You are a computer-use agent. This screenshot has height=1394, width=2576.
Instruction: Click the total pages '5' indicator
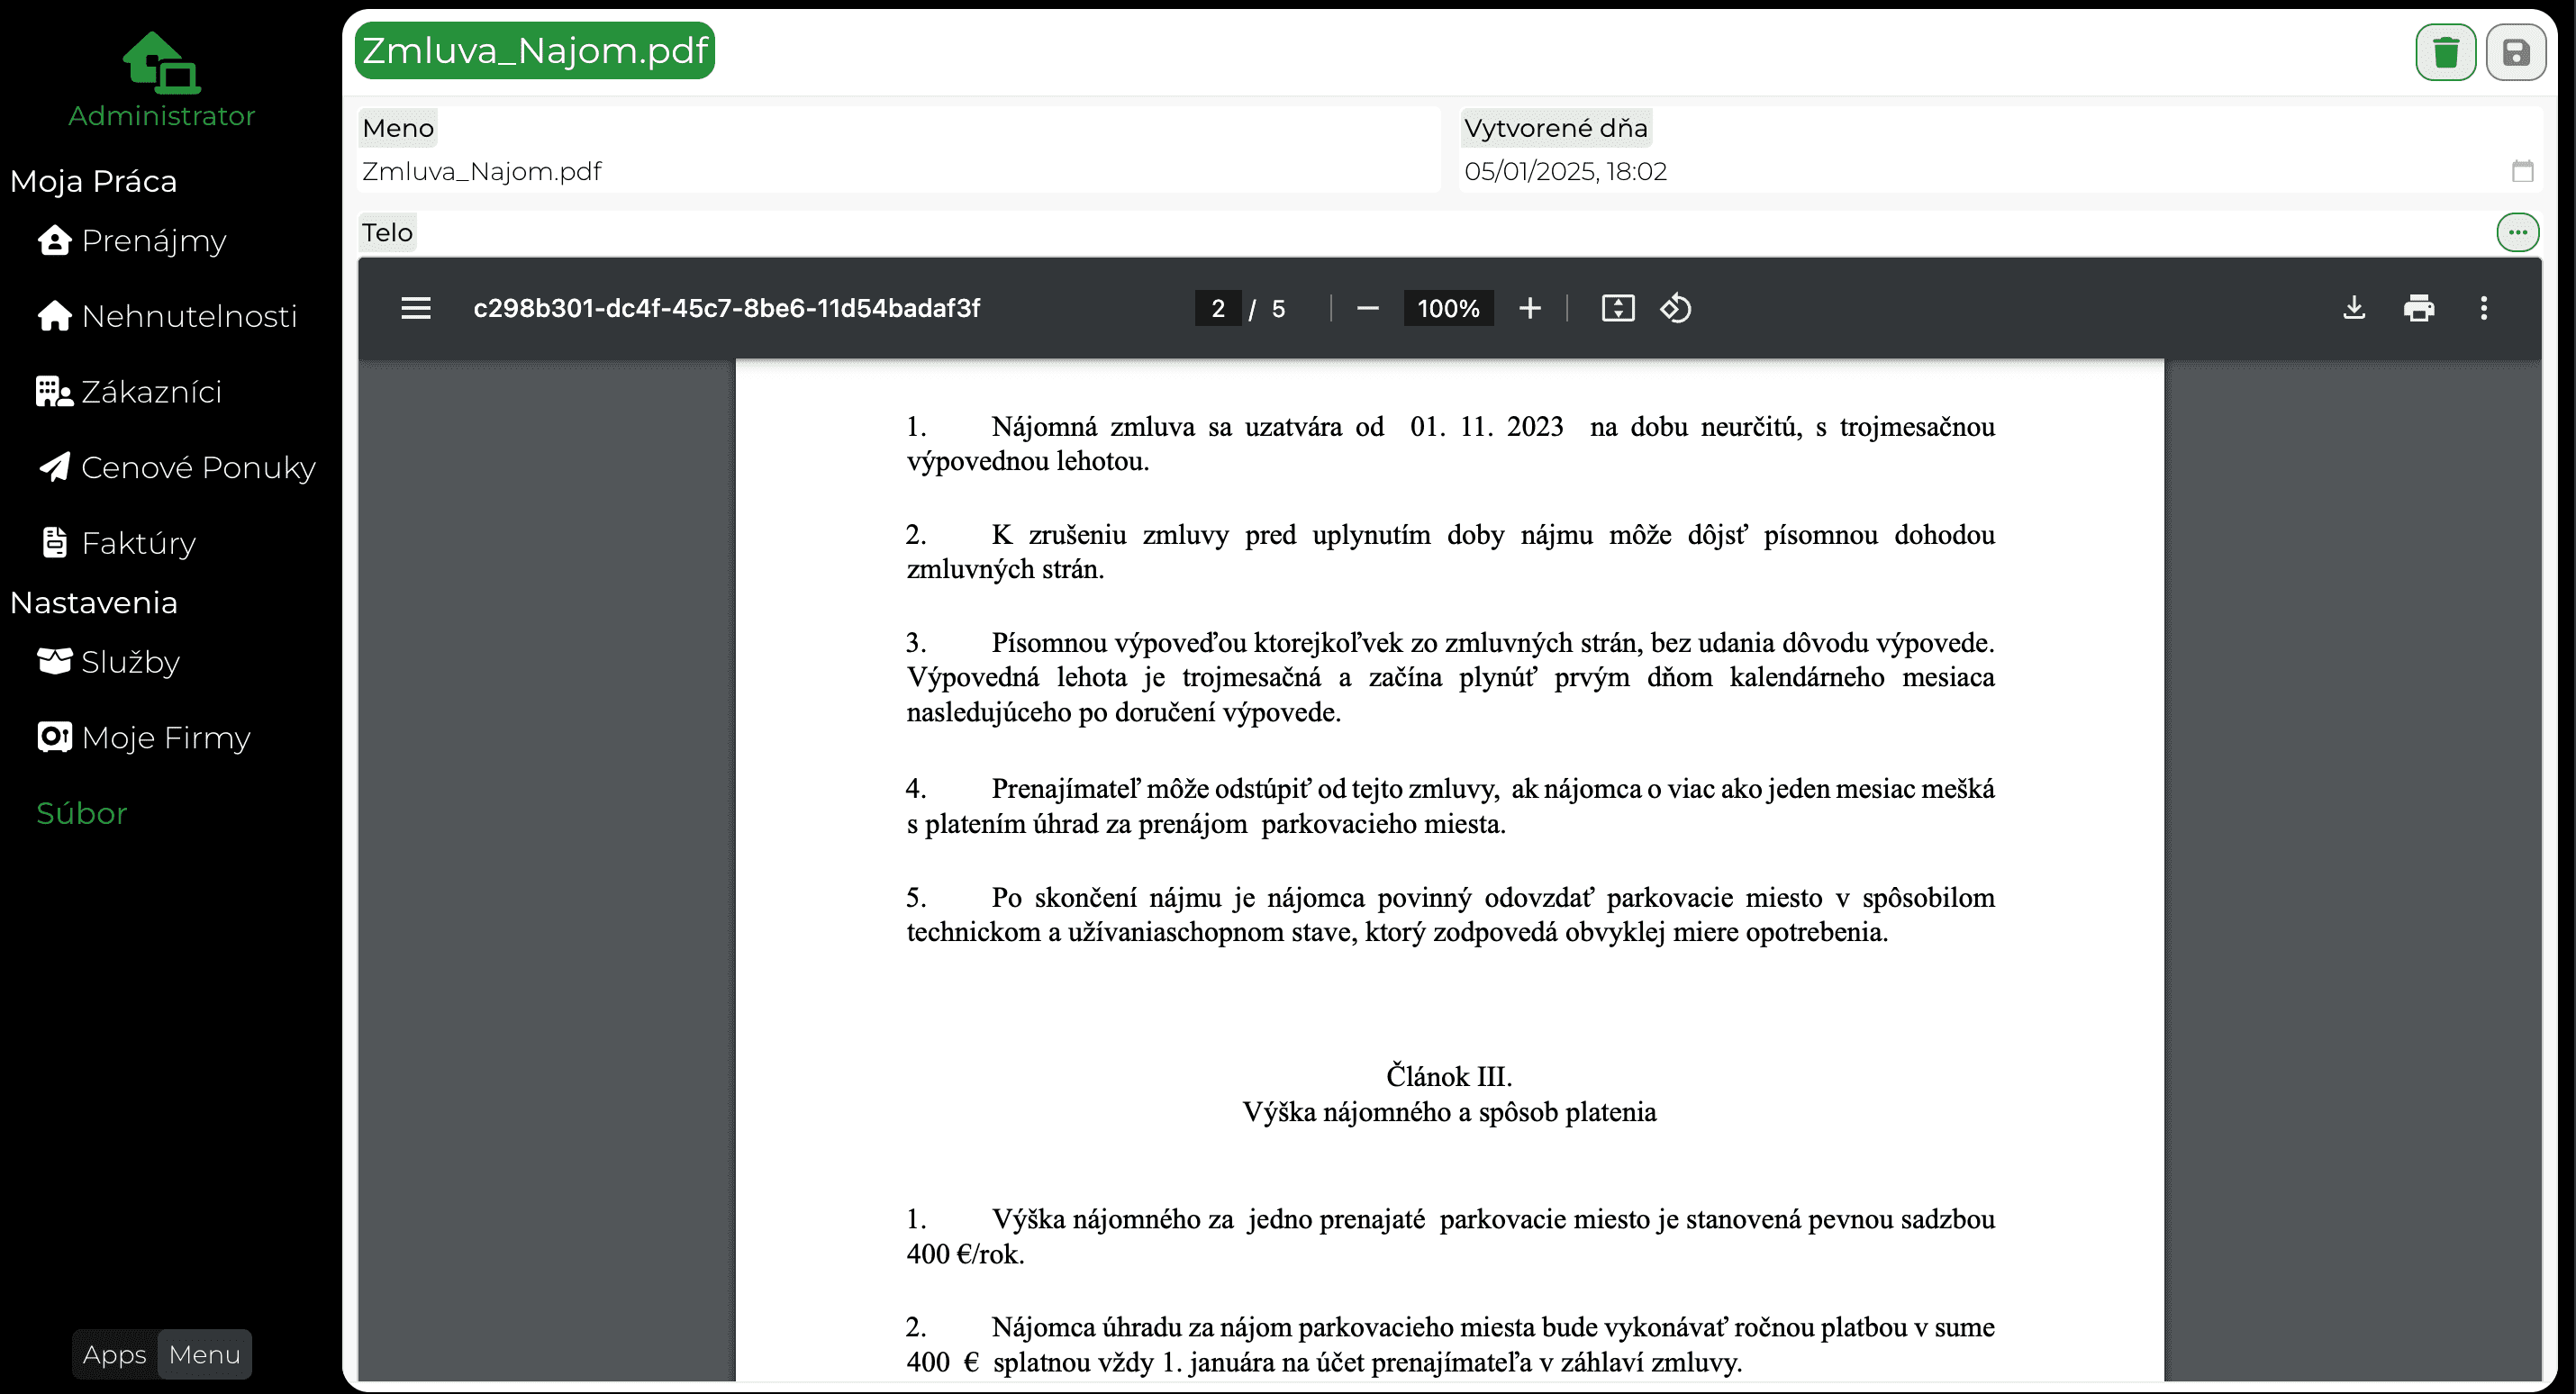(1278, 308)
